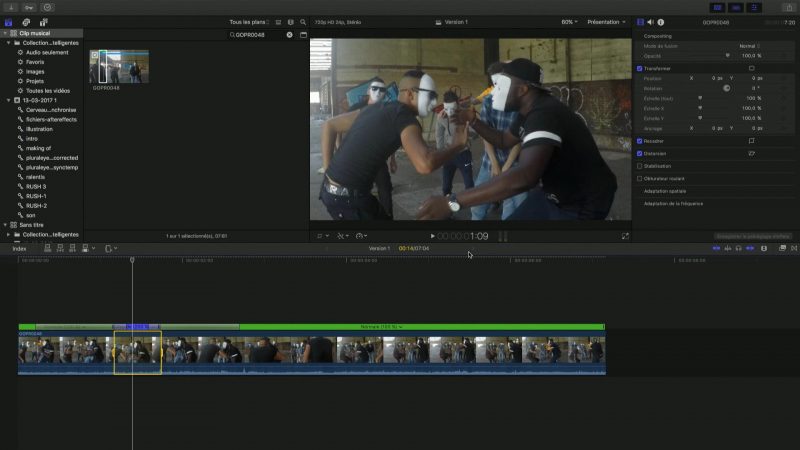Open the filter window icon beside search
Screen dimensions: 800x450
[x=304, y=35]
